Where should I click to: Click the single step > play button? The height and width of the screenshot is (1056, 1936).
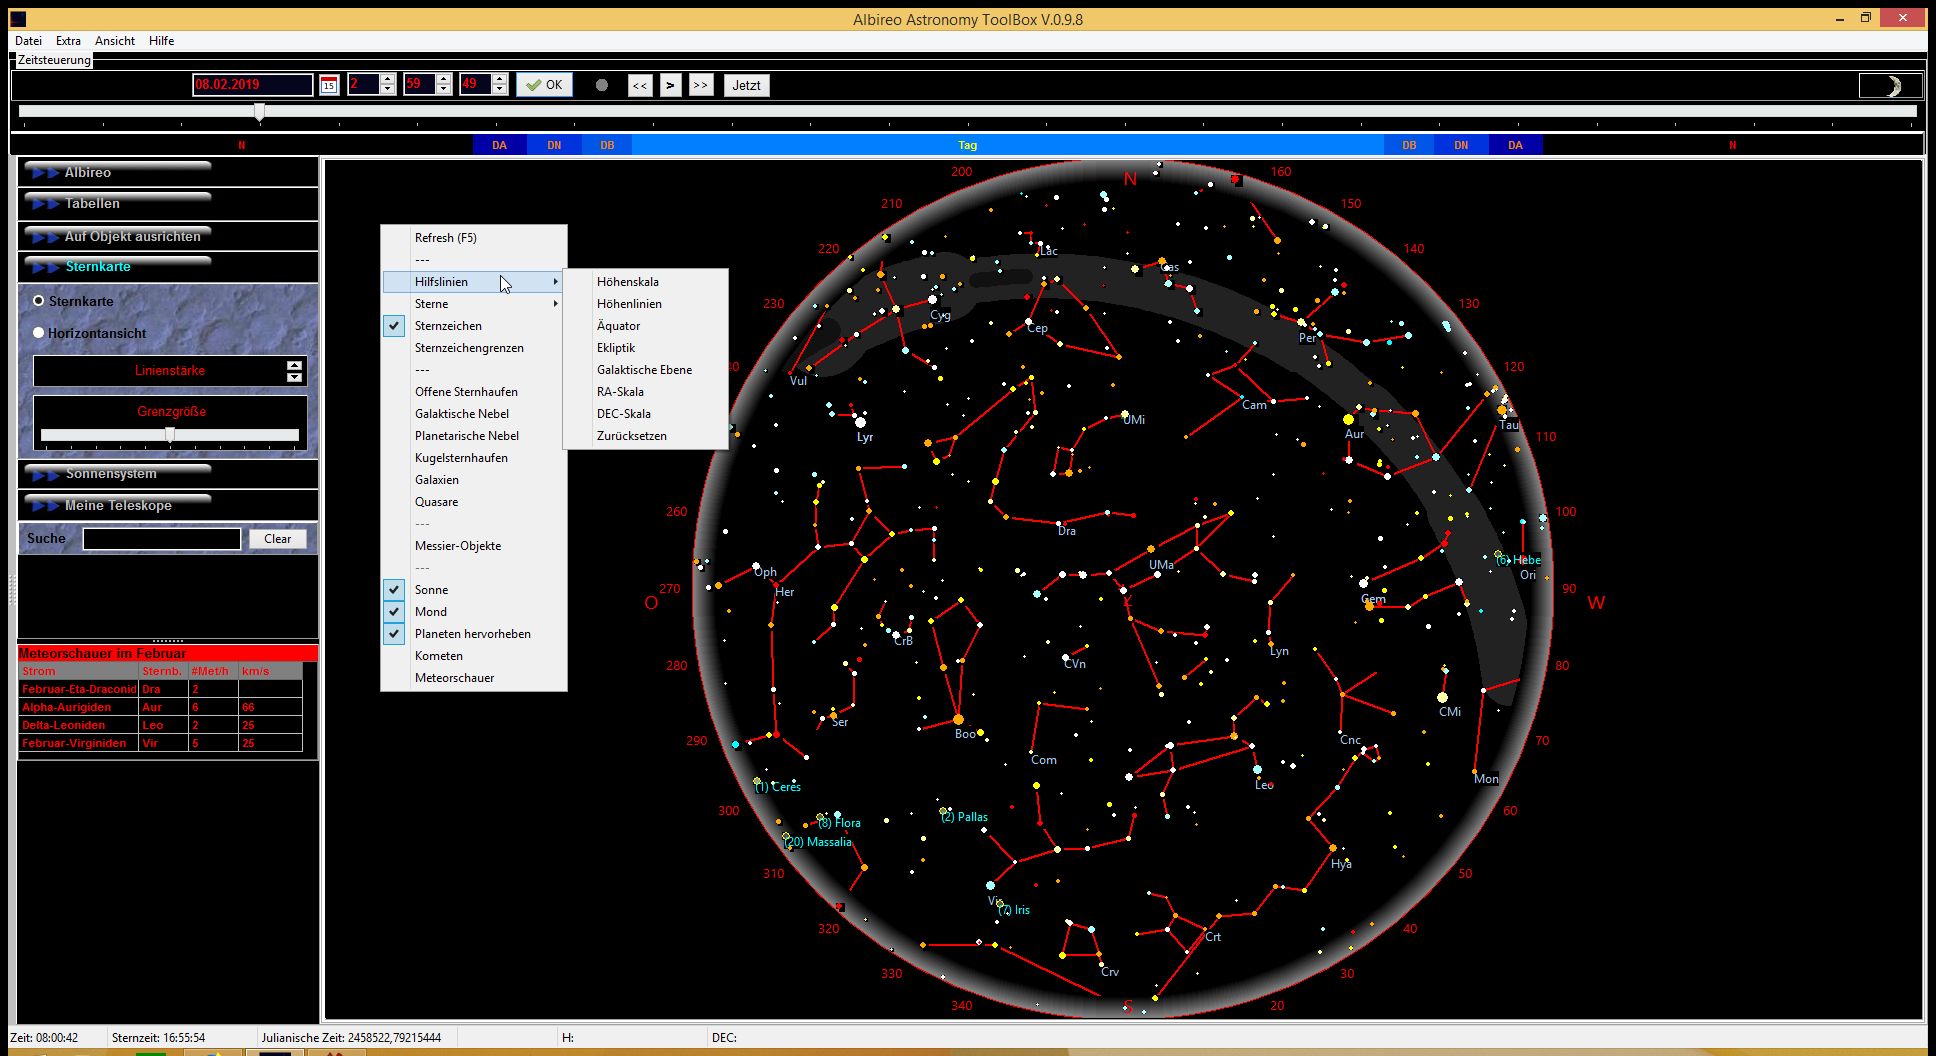tap(670, 85)
